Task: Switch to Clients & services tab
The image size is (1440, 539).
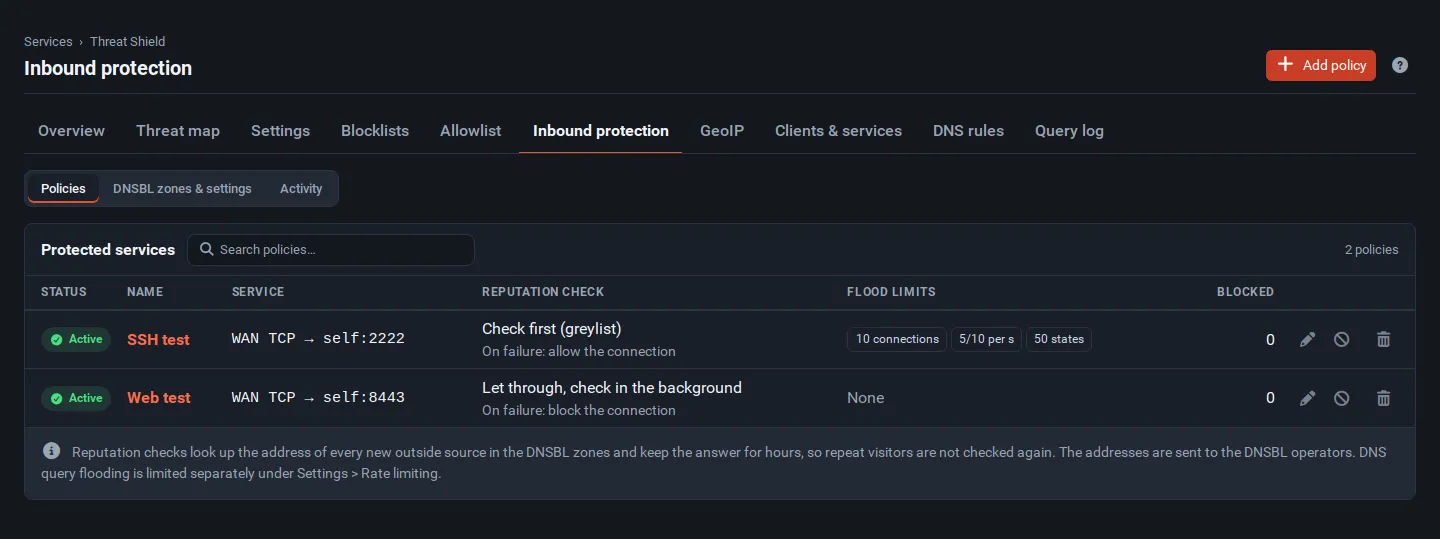Action: 838,131
